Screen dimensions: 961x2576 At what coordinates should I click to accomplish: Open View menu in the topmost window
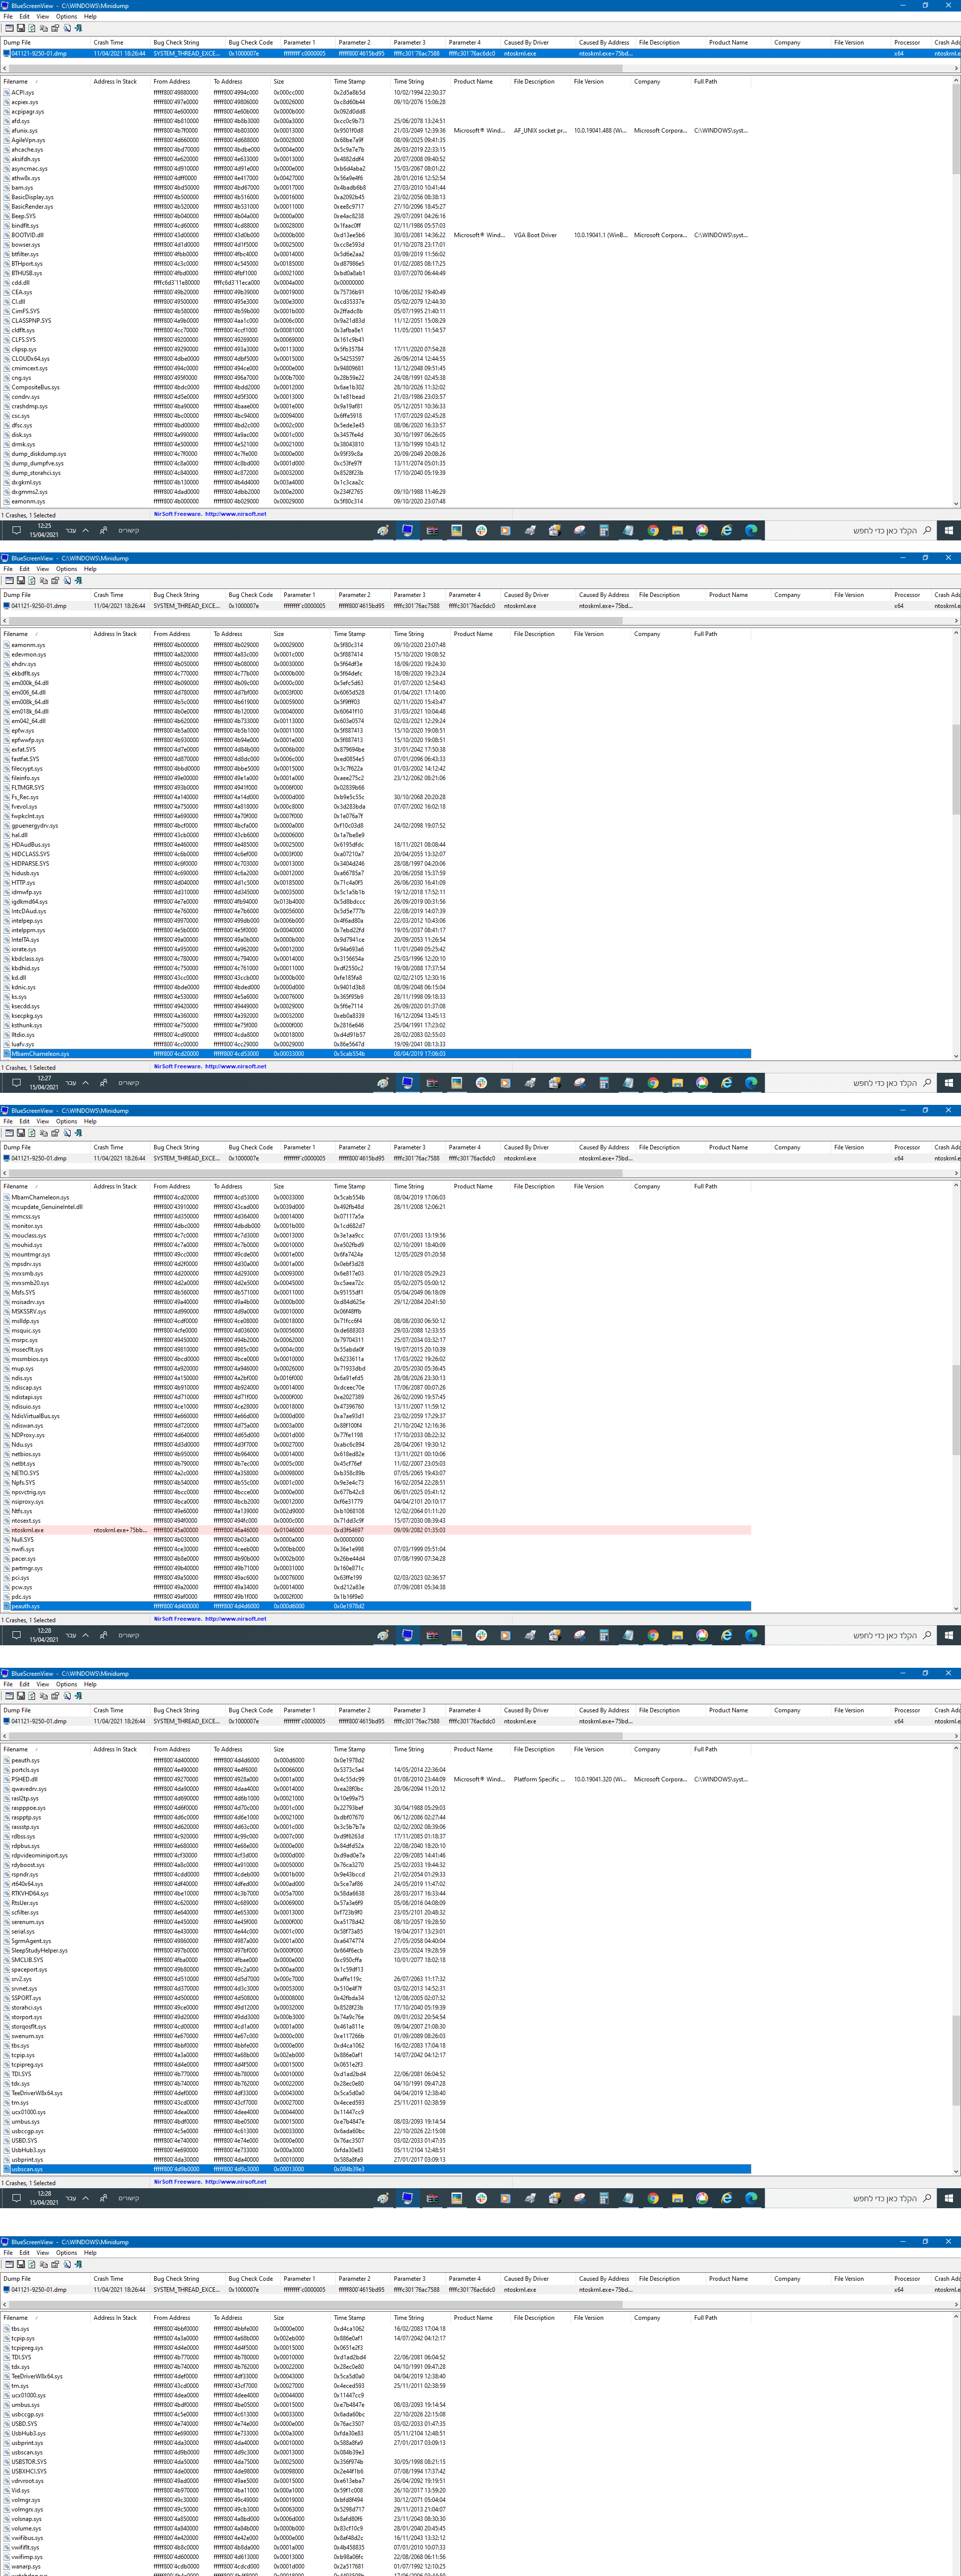(x=42, y=17)
